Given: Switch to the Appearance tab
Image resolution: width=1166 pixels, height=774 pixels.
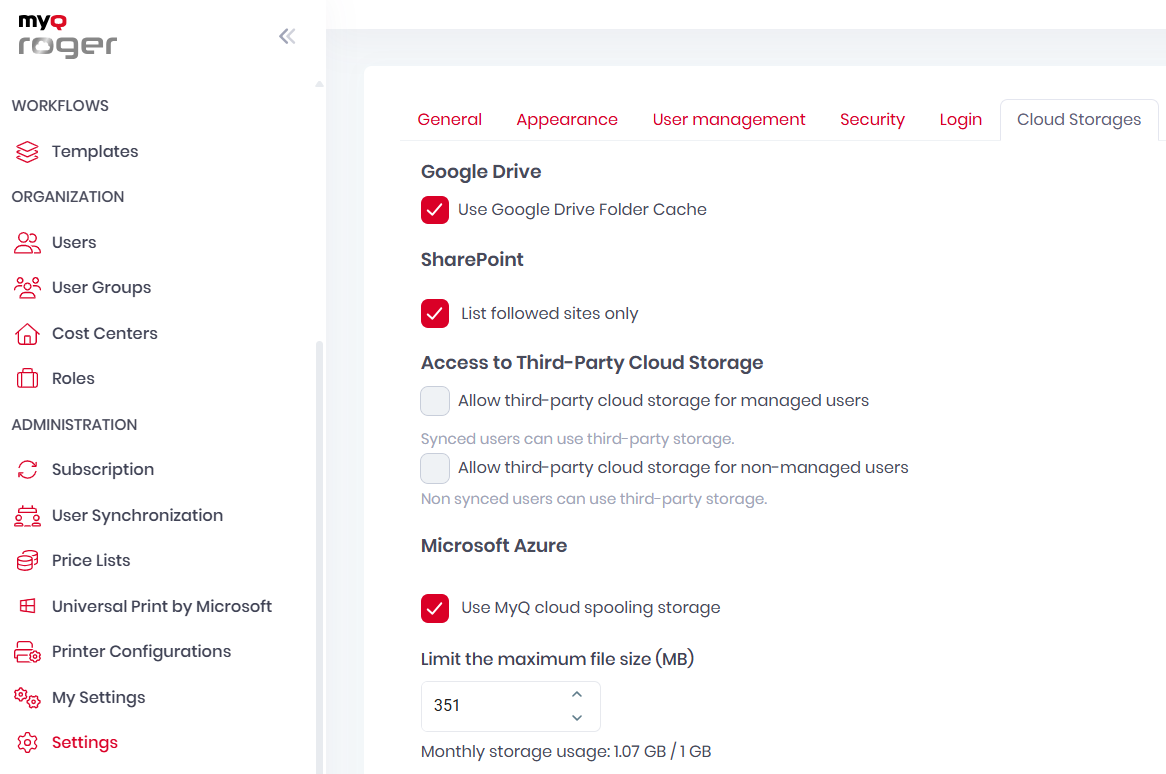Looking at the screenshot, I should click(567, 120).
